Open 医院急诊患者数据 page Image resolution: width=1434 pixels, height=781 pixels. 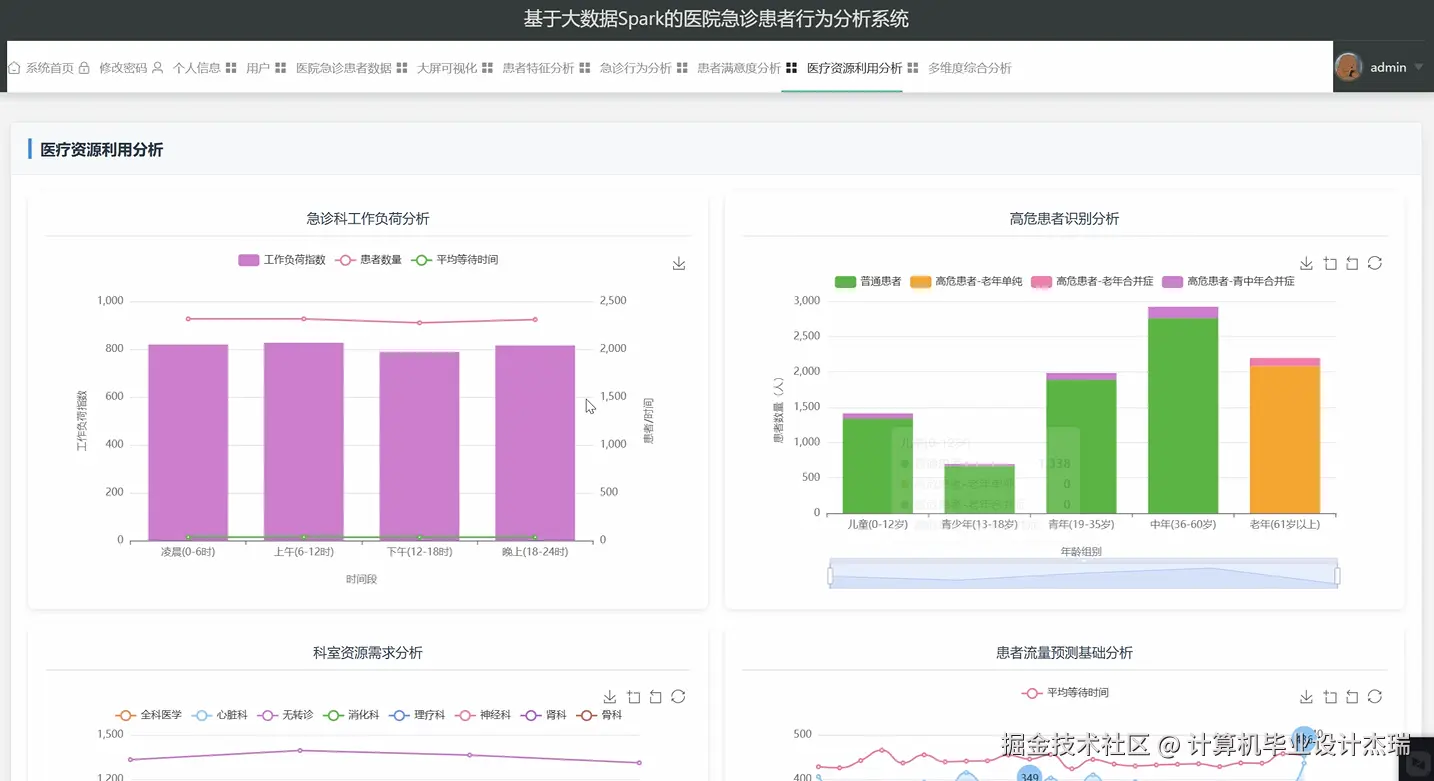coord(344,68)
